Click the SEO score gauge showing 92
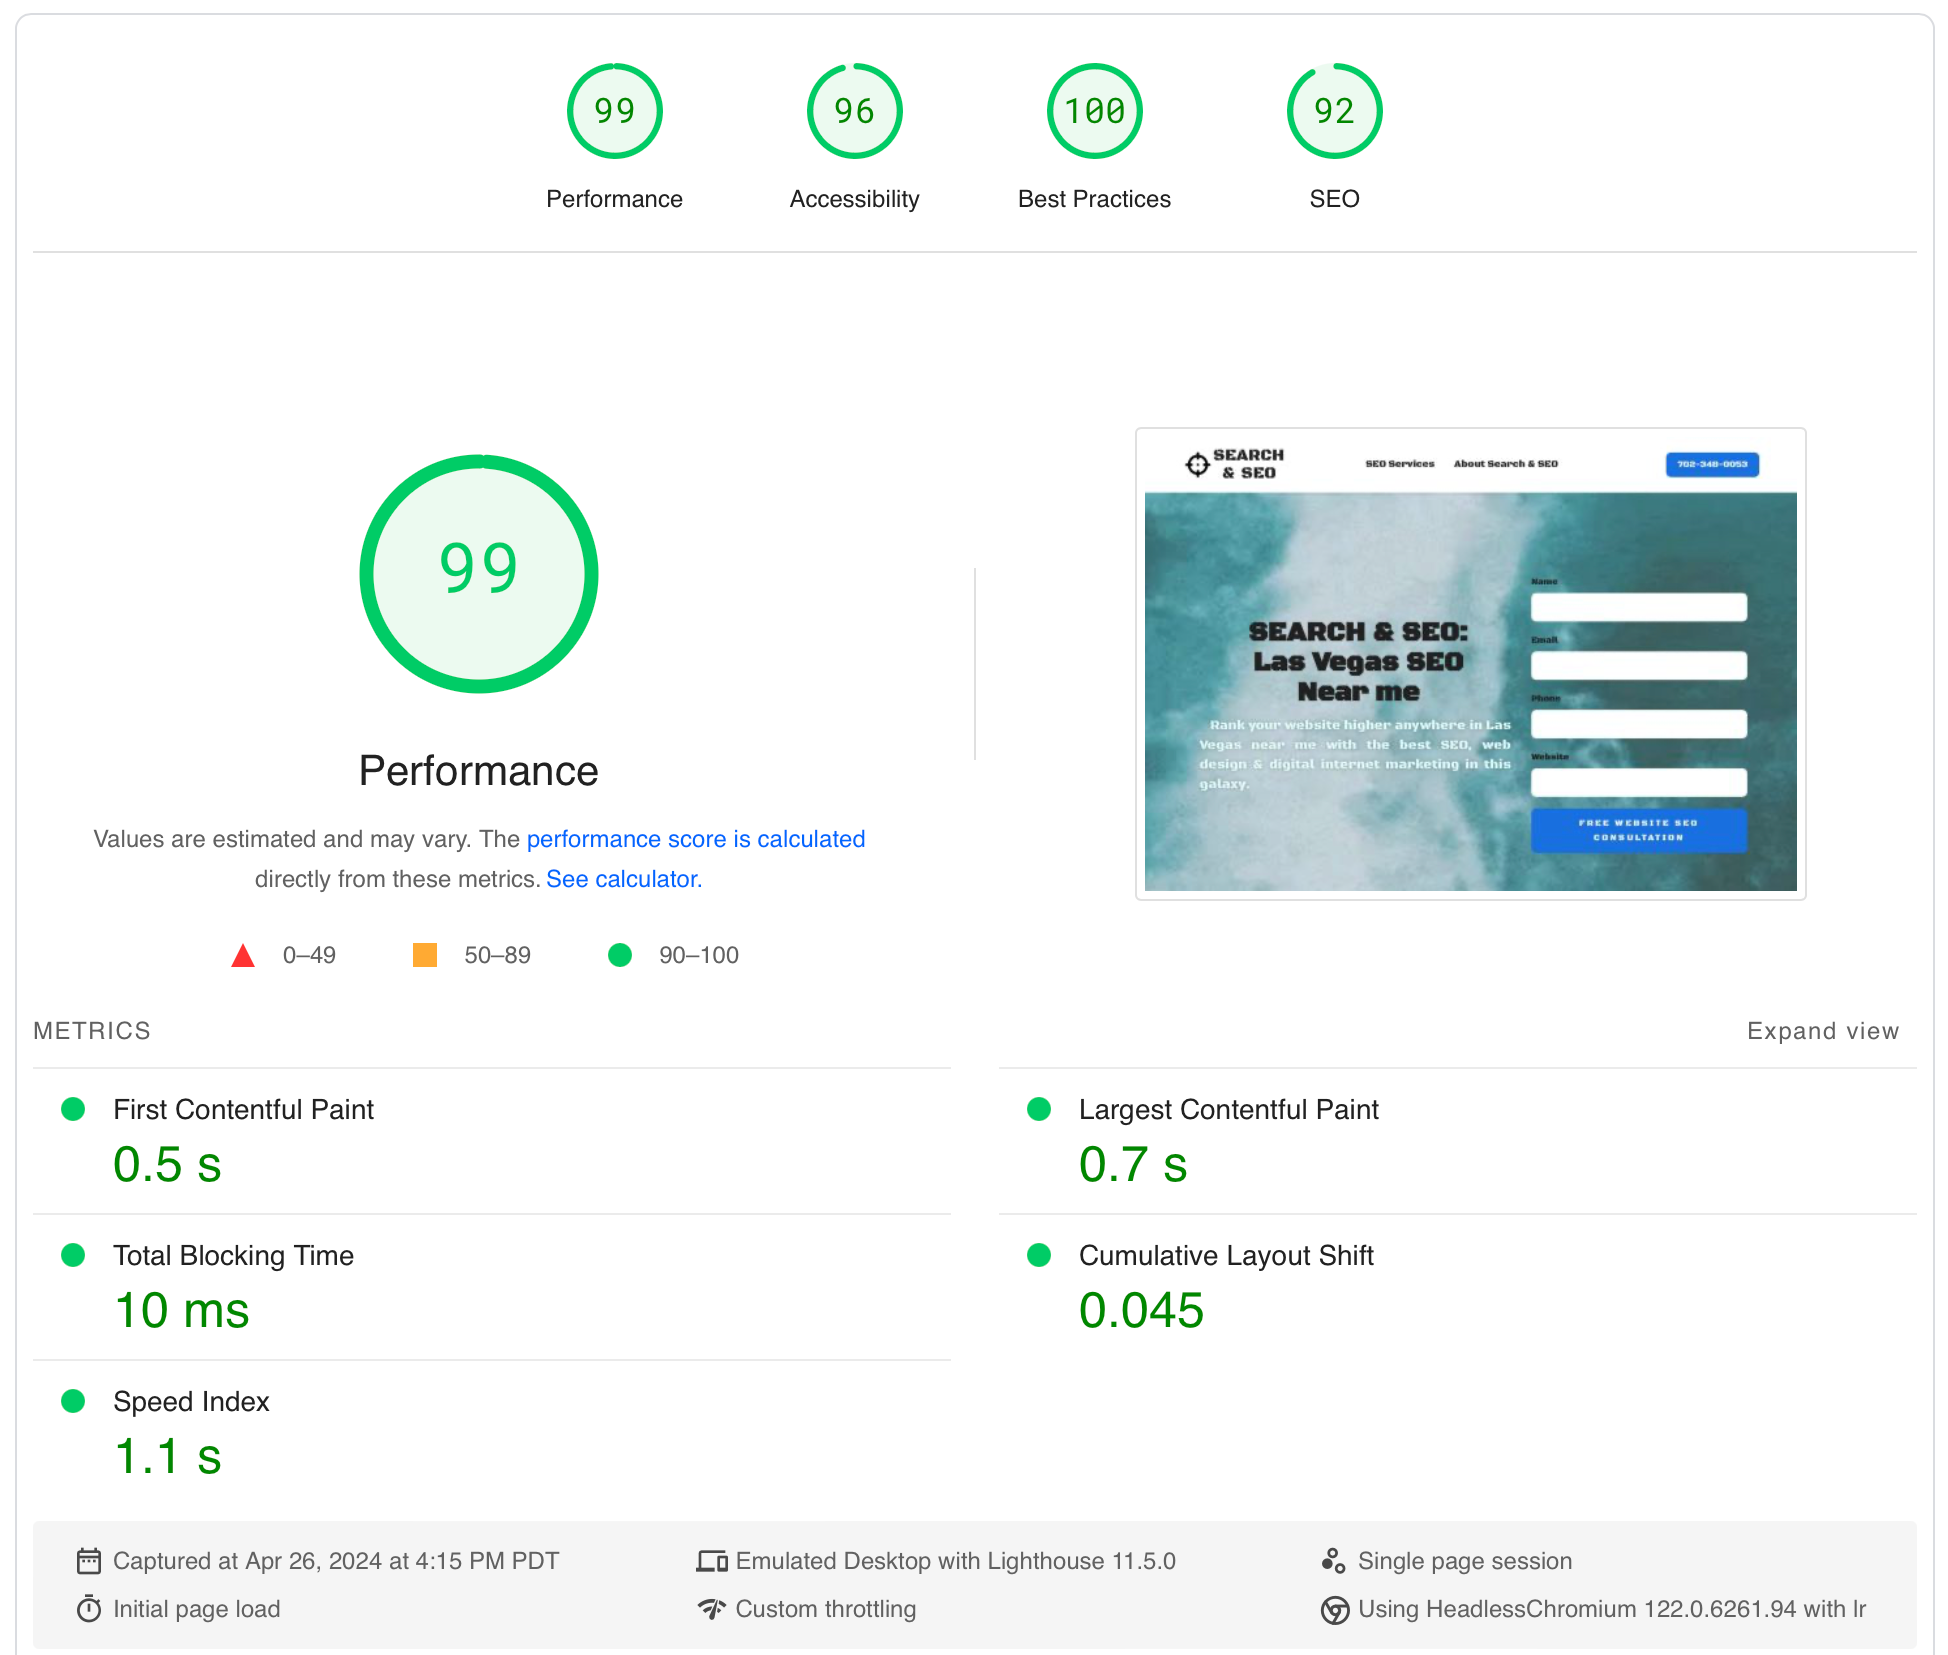The width and height of the screenshot is (1948, 1655). click(x=1334, y=111)
